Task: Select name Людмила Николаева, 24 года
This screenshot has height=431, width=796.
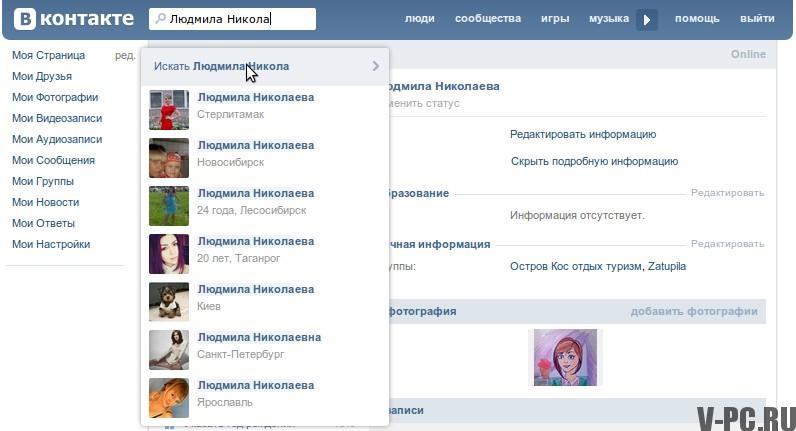Action: [x=256, y=193]
